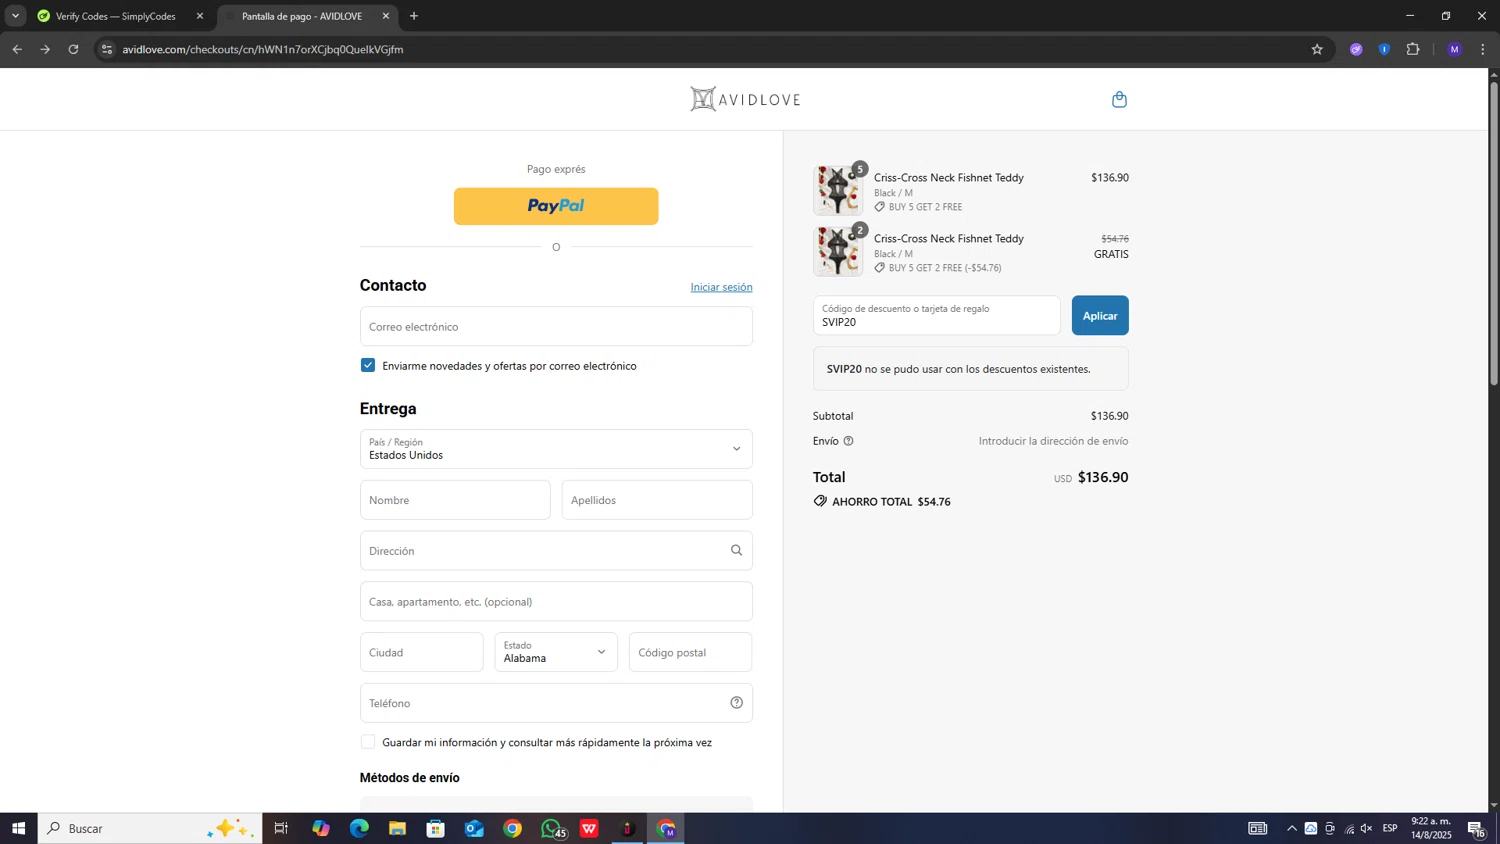Click the Ciudad field
Image resolution: width=1500 pixels, height=844 pixels.
(421, 652)
